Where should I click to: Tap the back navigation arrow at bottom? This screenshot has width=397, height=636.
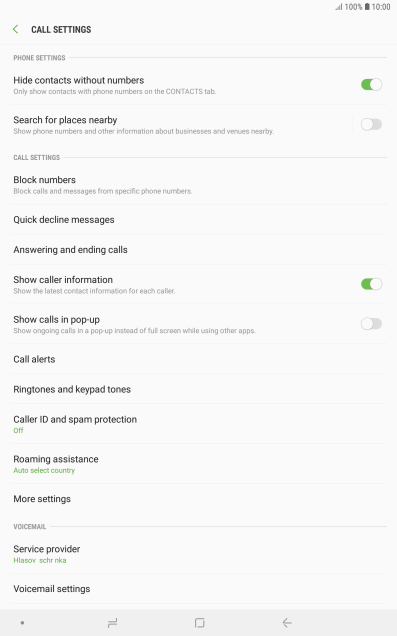(x=287, y=623)
